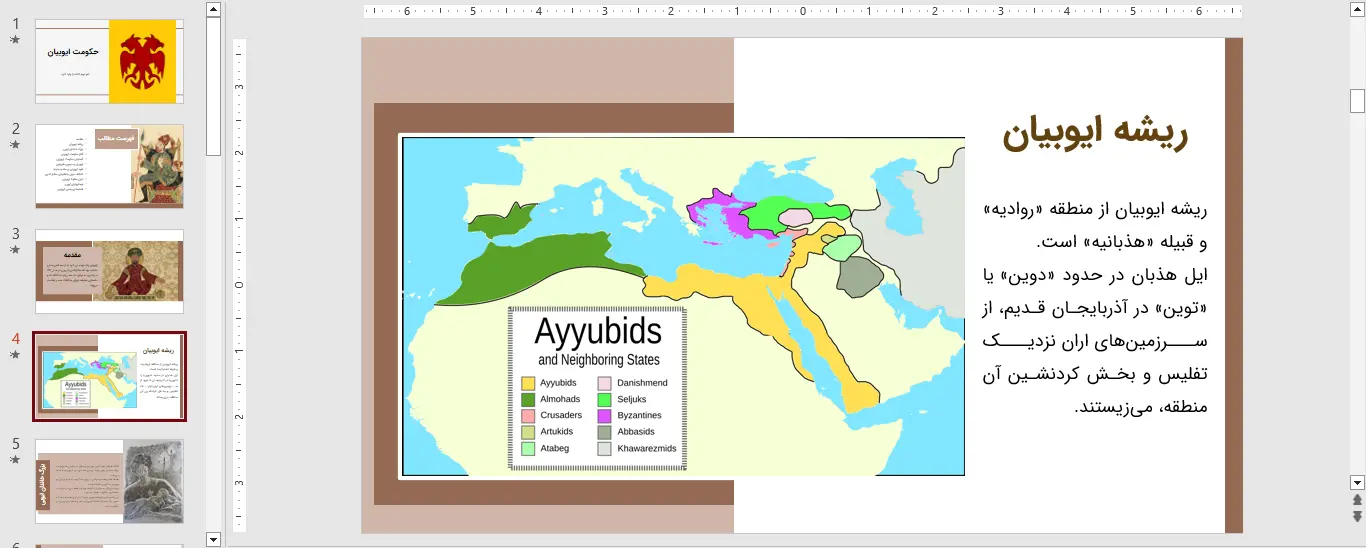Click 'and Neighboring States' subtitle in legend
The width and height of the screenshot is (1366, 548).
tap(598, 360)
